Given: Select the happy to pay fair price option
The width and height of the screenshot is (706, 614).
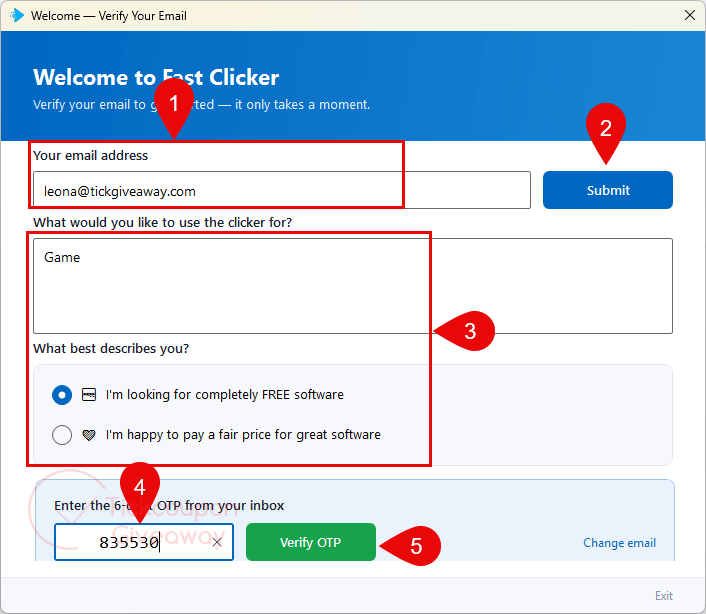Looking at the screenshot, I should coord(62,435).
